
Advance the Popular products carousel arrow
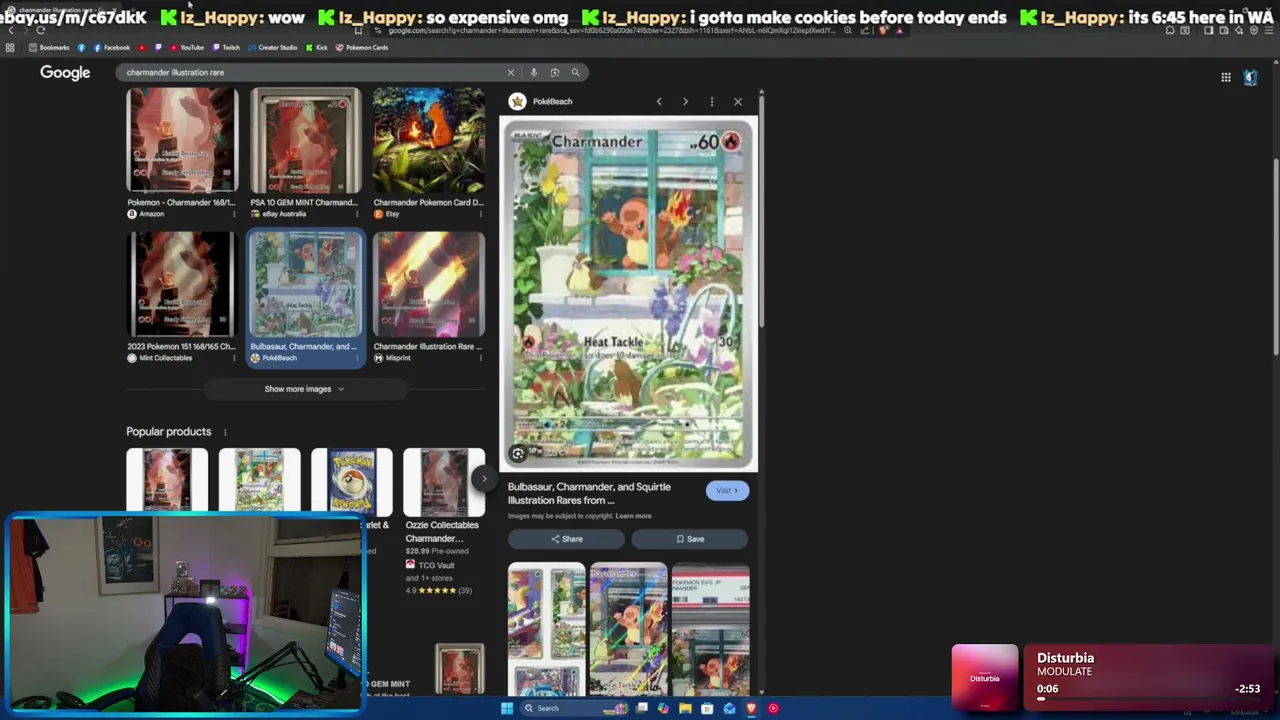(484, 479)
